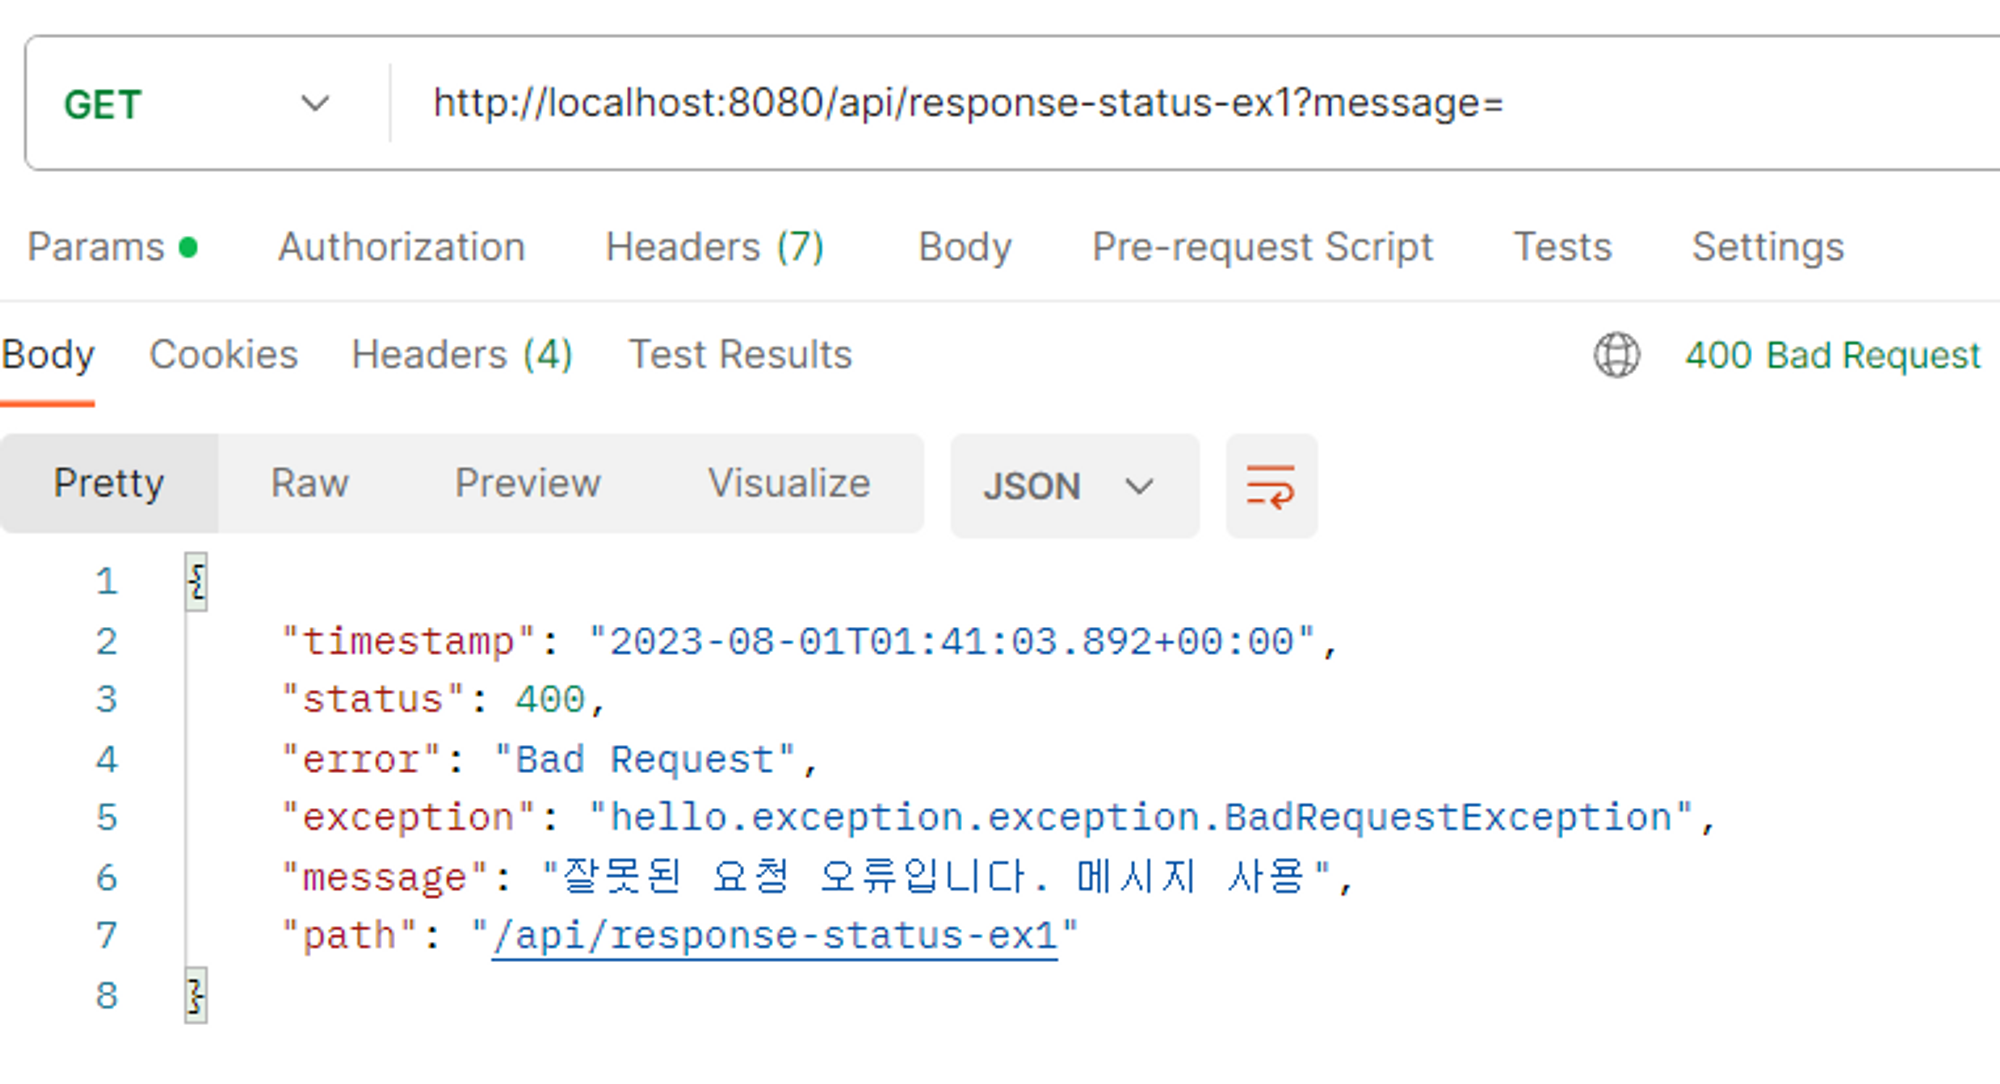Switch response view to Visualize
This screenshot has width=2000, height=1084.
click(x=789, y=484)
